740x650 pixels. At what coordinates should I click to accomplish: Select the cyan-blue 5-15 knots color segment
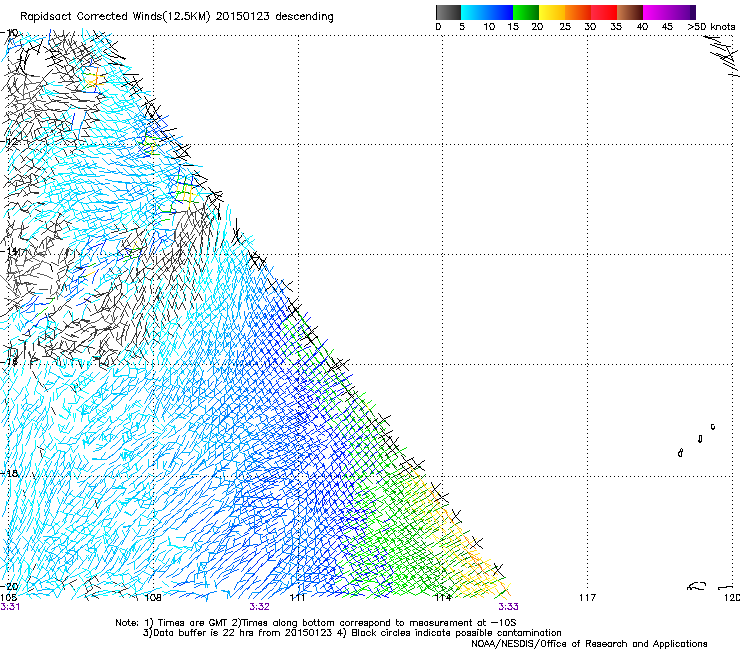coord(487,12)
